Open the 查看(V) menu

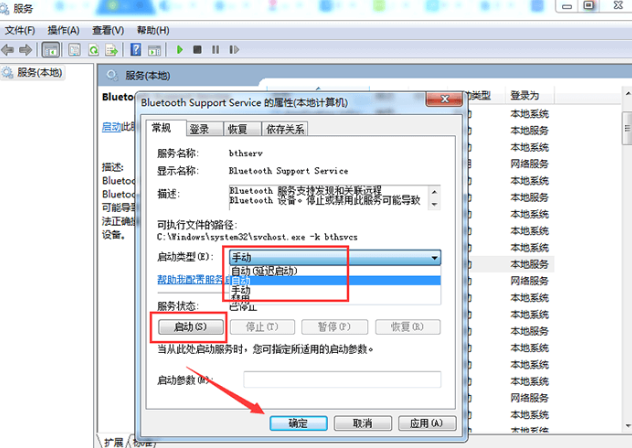point(108,30)
